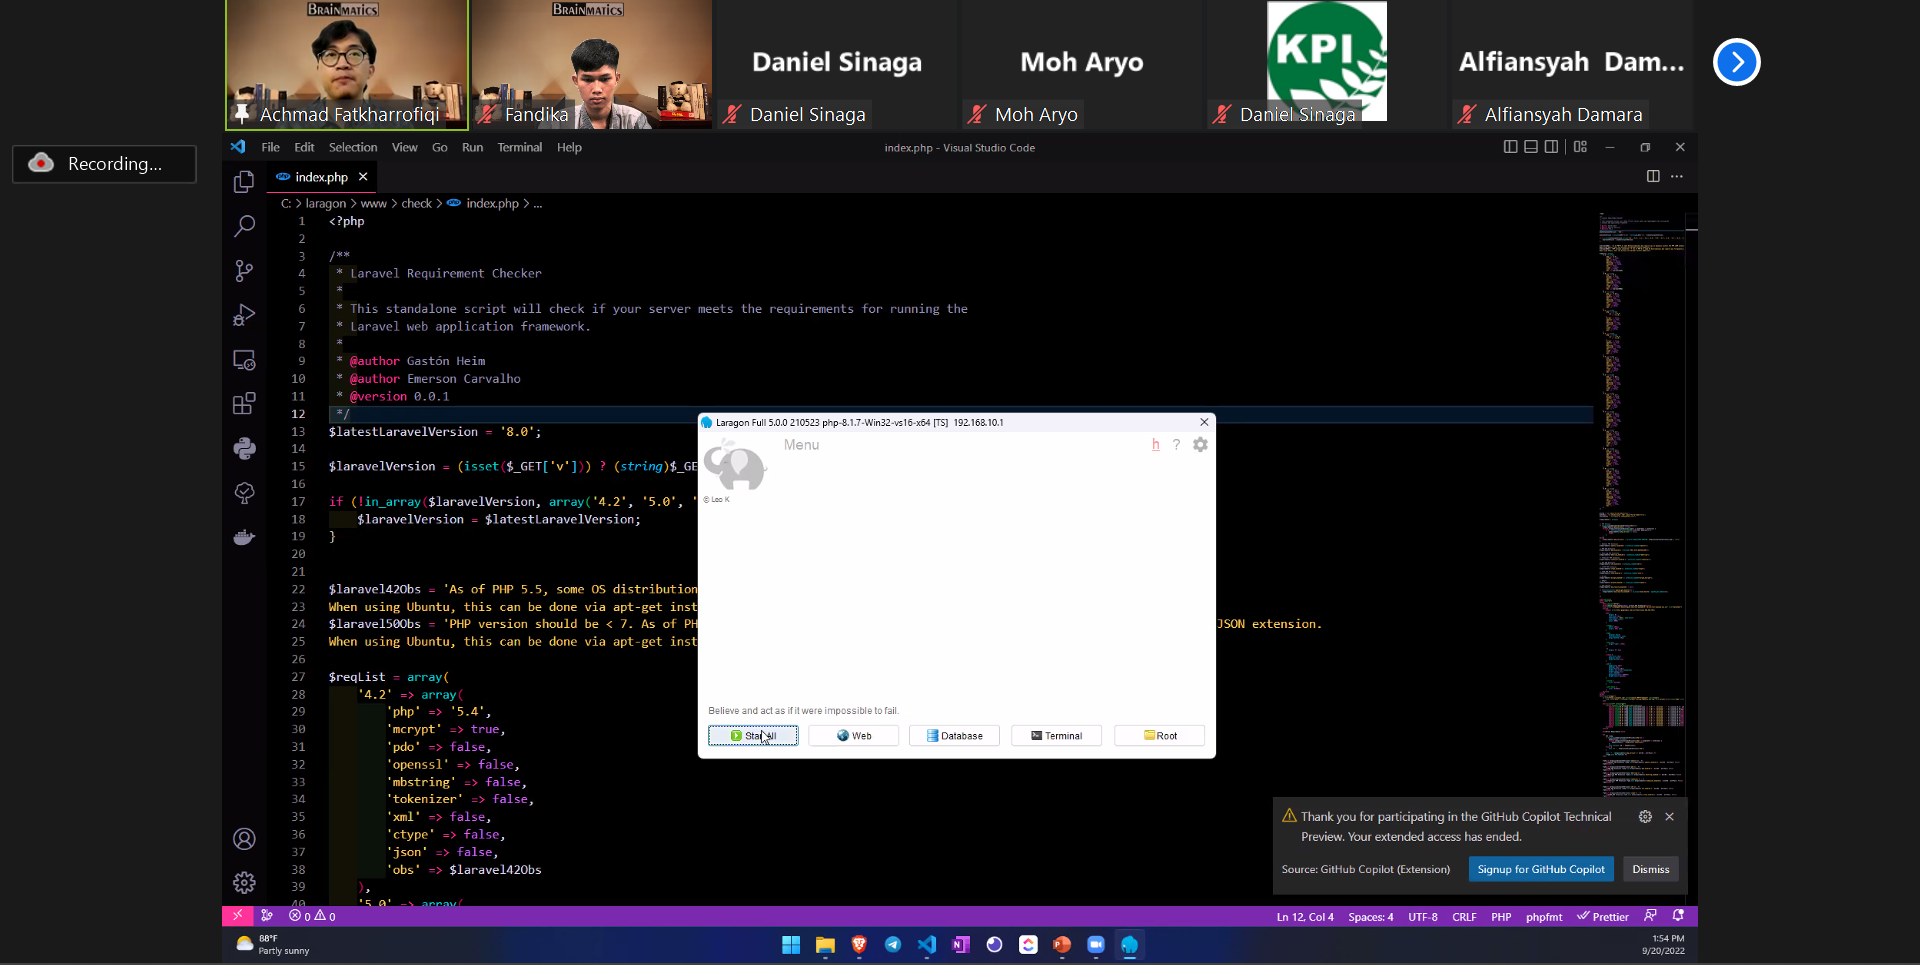Screen dimensions: 1920x965
Task: Toggle the primary side bar layout
Action: 1510,147
